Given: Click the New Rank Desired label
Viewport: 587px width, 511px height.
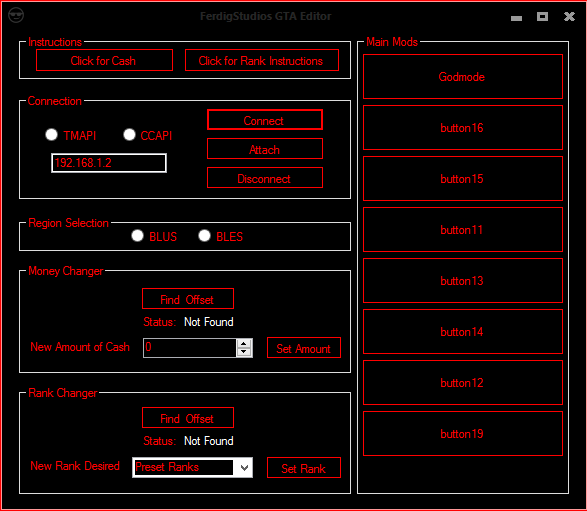Looking at the screenshot, I should tap(75, 466).
